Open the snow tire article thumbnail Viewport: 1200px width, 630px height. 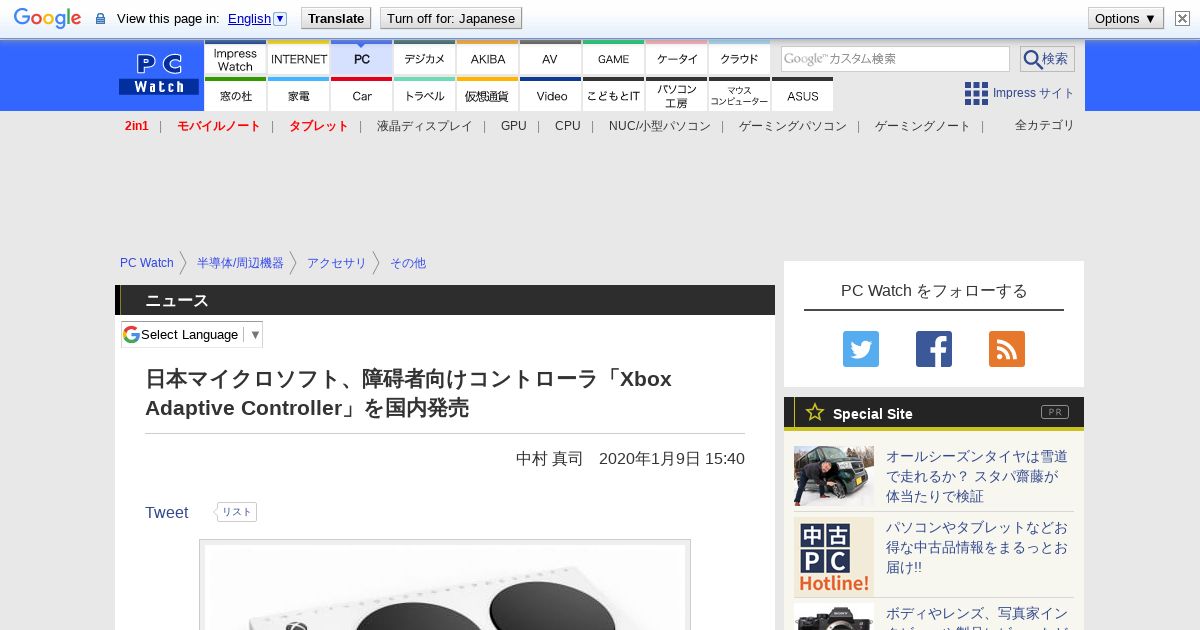coord(834,476)
